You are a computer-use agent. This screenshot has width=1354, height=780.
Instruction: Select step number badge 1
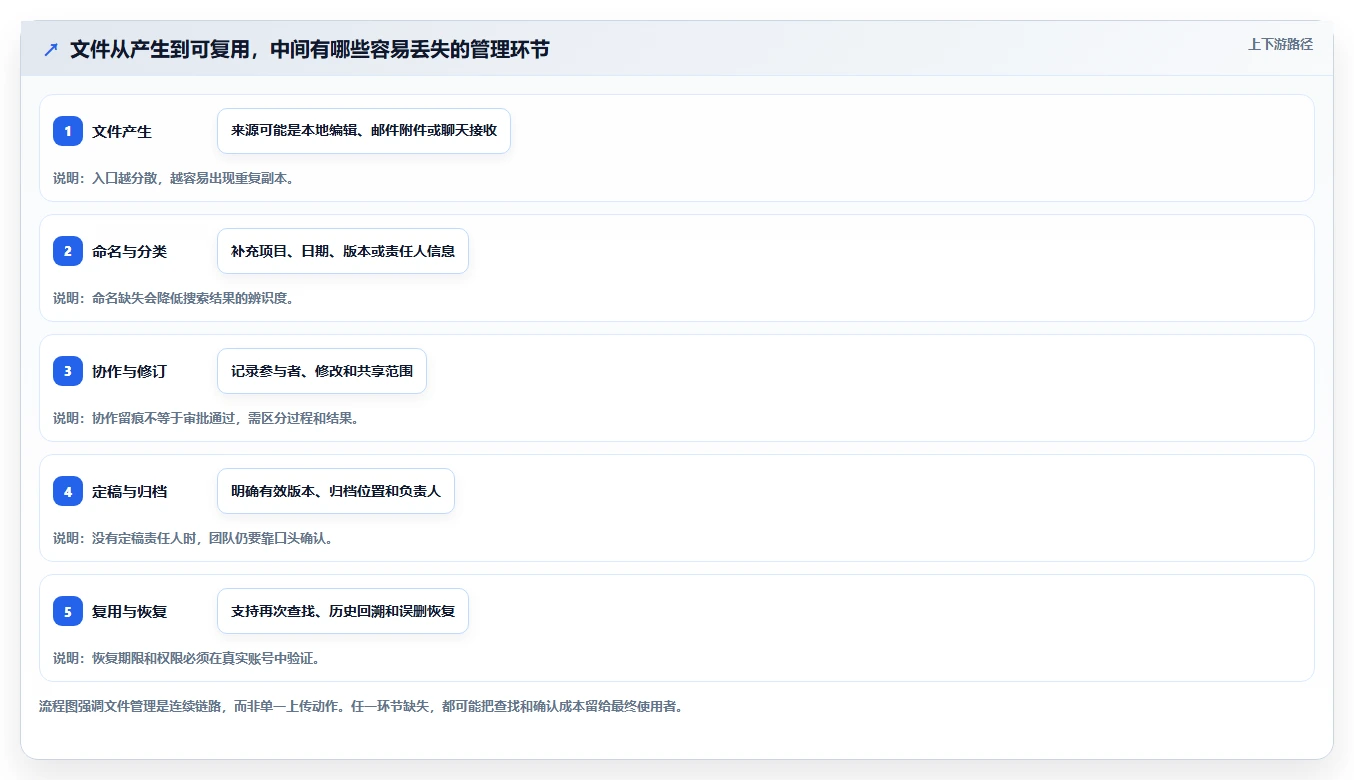coord(68,131)
